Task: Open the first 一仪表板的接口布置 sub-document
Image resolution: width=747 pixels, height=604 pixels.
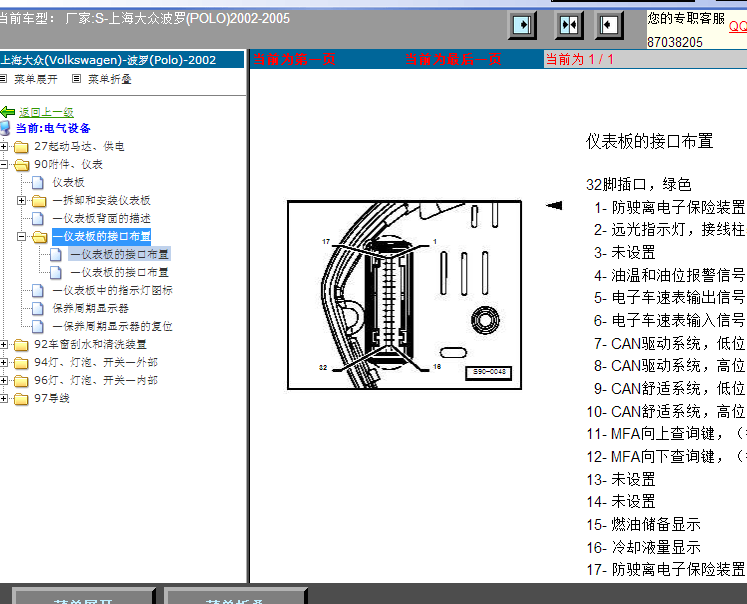Action: click(x=120, y=254)
